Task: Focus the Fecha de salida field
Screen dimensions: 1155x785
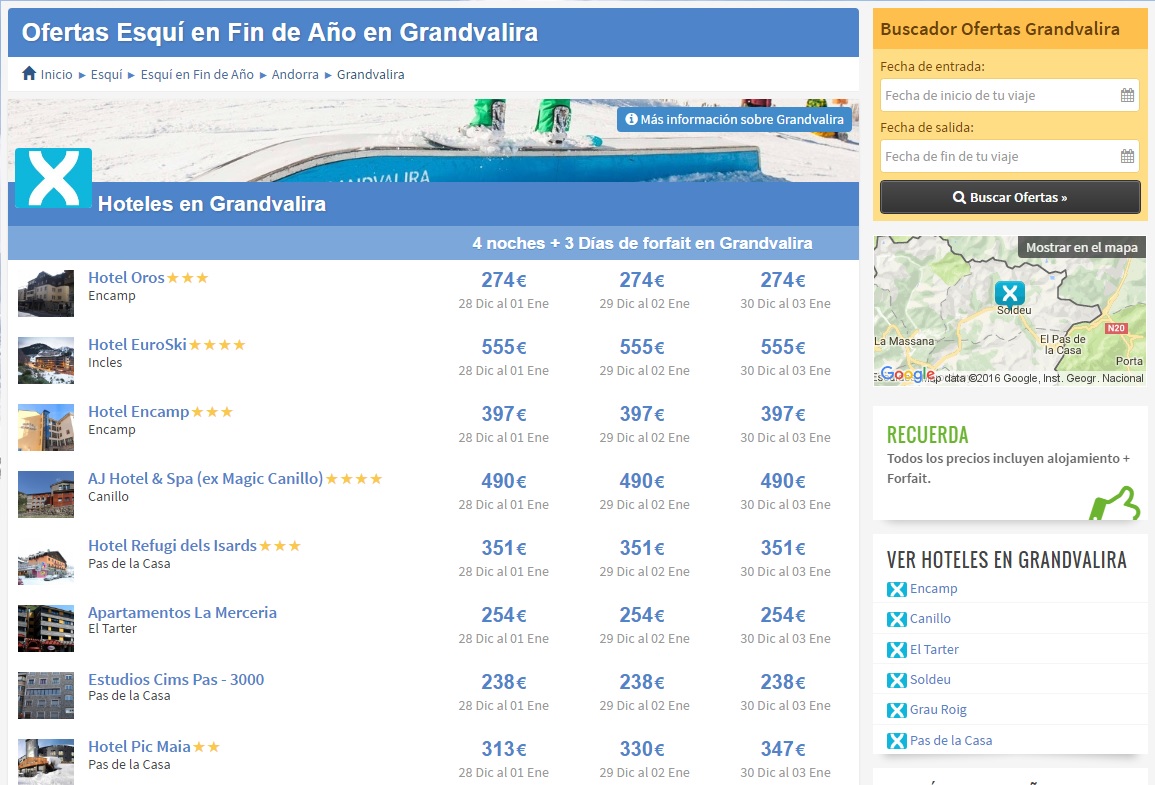Action: tap(1009, 156)
